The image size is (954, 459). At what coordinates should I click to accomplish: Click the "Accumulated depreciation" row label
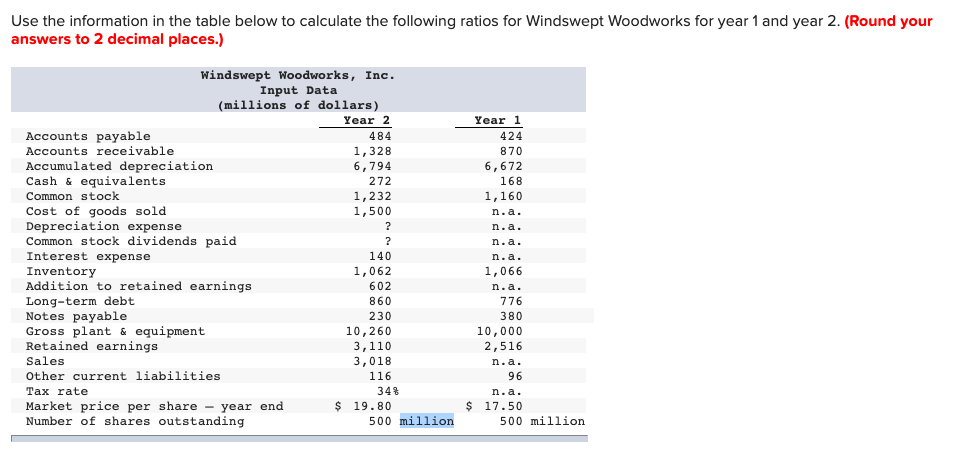point(119,166)
